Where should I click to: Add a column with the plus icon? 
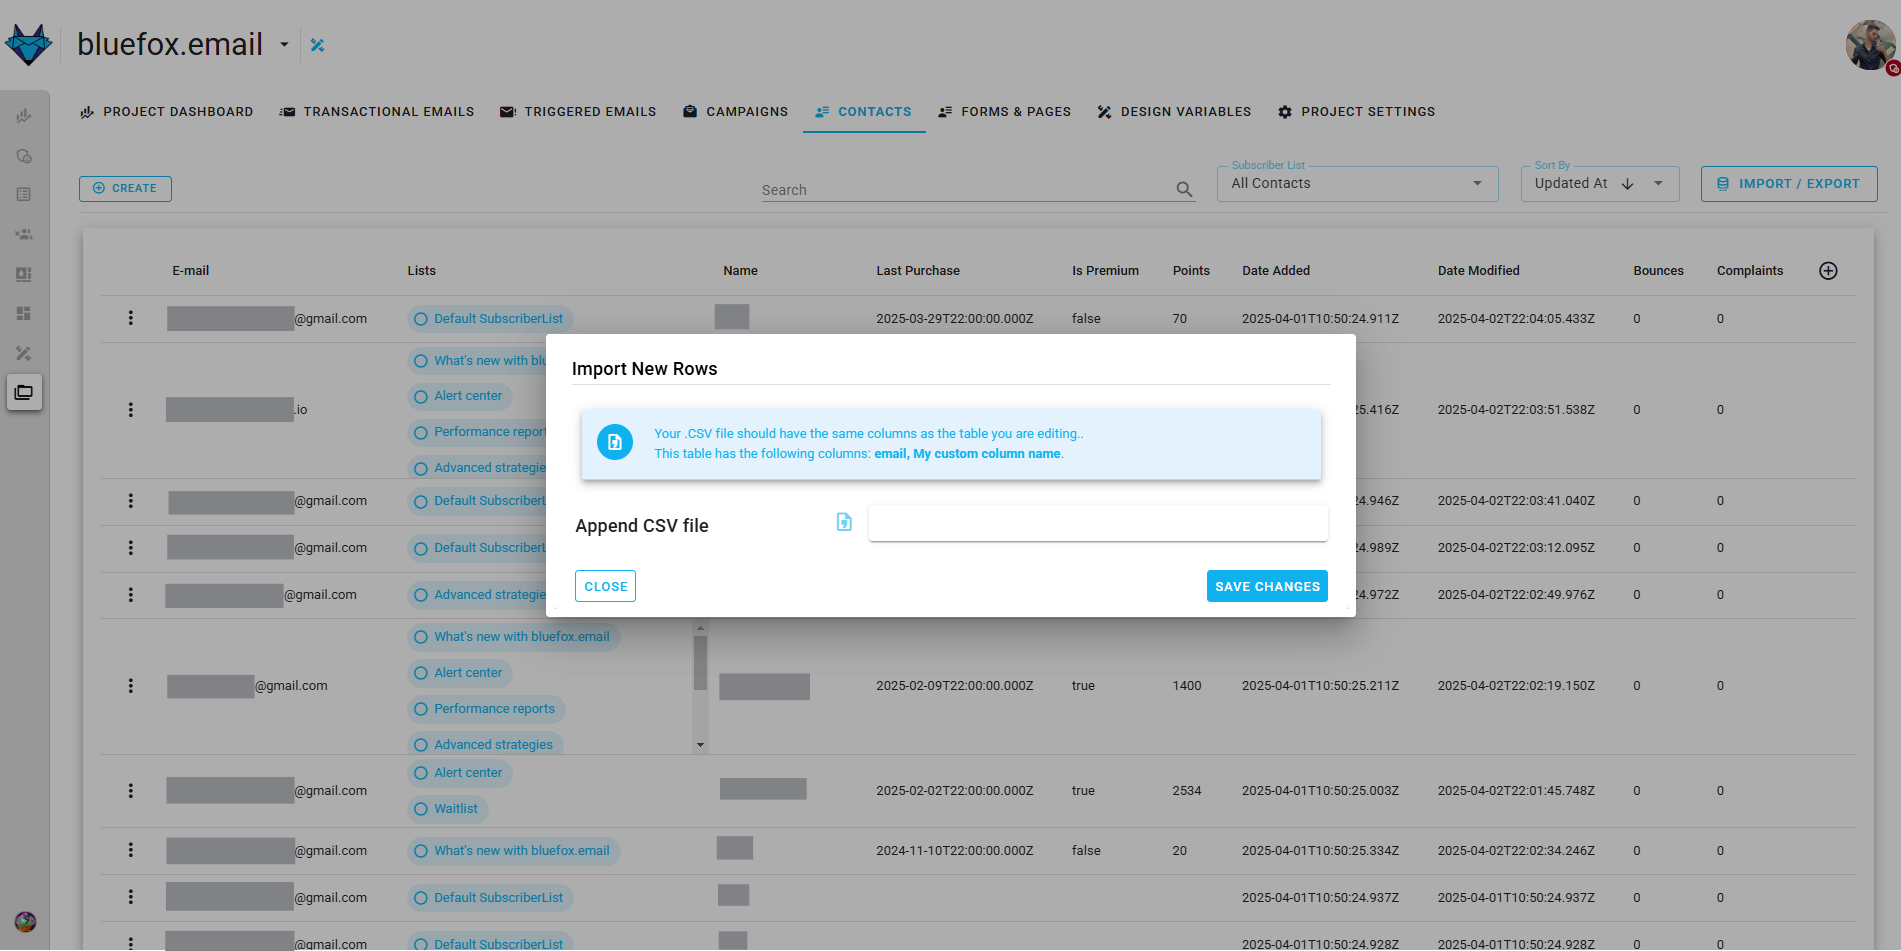coord(1828,271)
